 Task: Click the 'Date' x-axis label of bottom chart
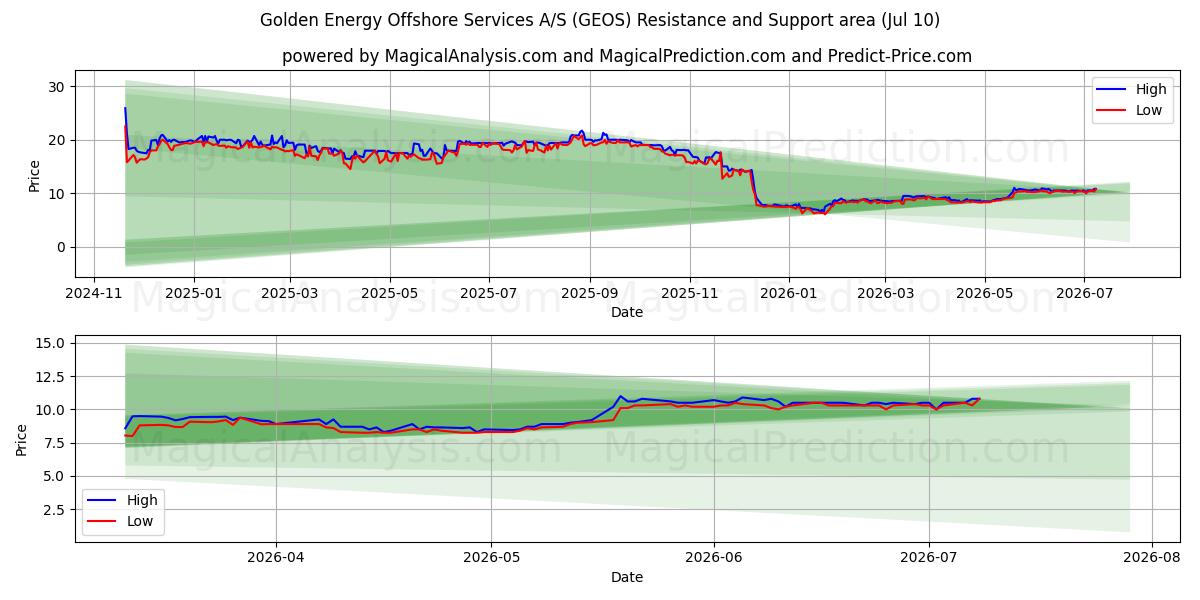click(x=627, y=577)
